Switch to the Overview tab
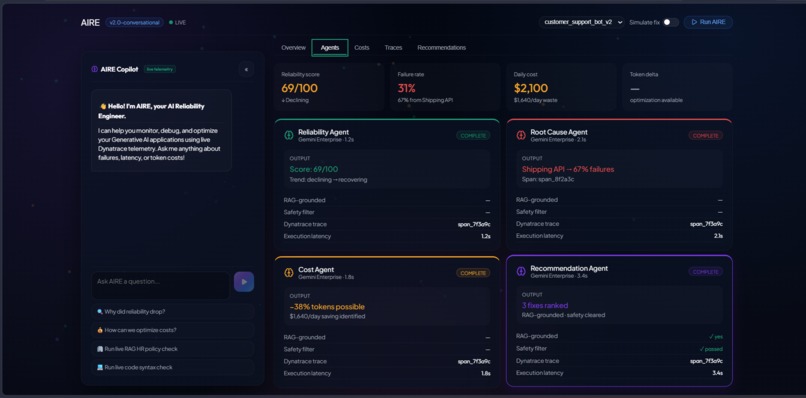 [x=294, y=48]
